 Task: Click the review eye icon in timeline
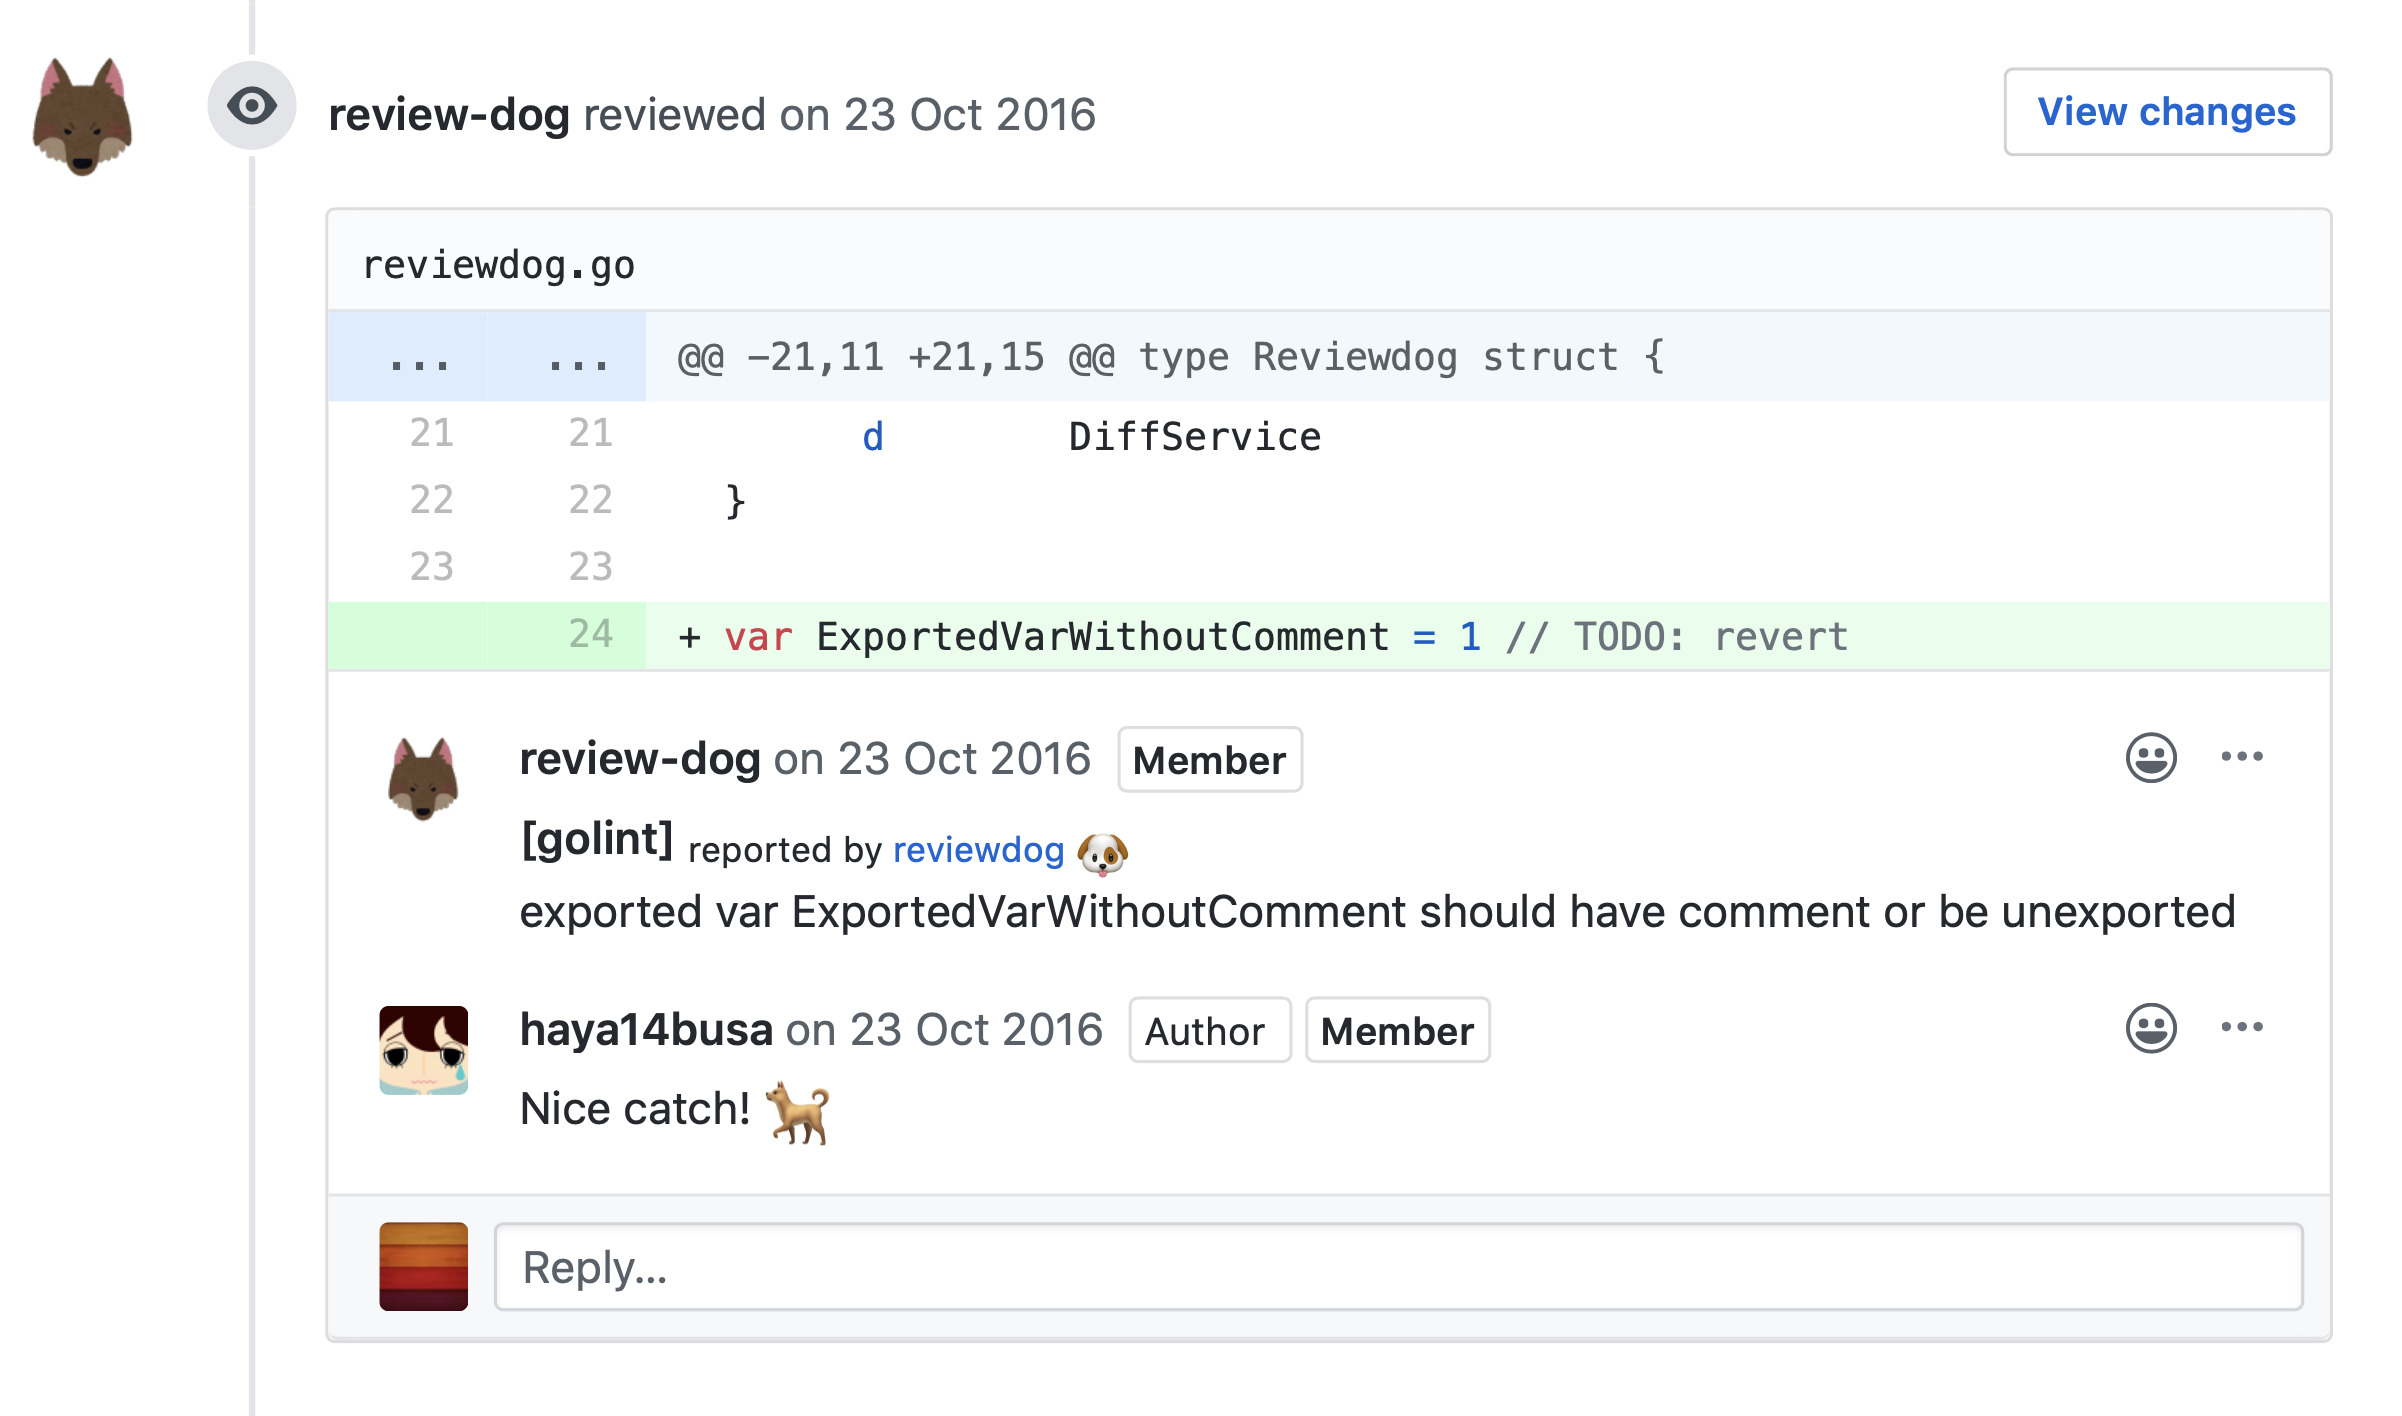(x=252, y=106)
